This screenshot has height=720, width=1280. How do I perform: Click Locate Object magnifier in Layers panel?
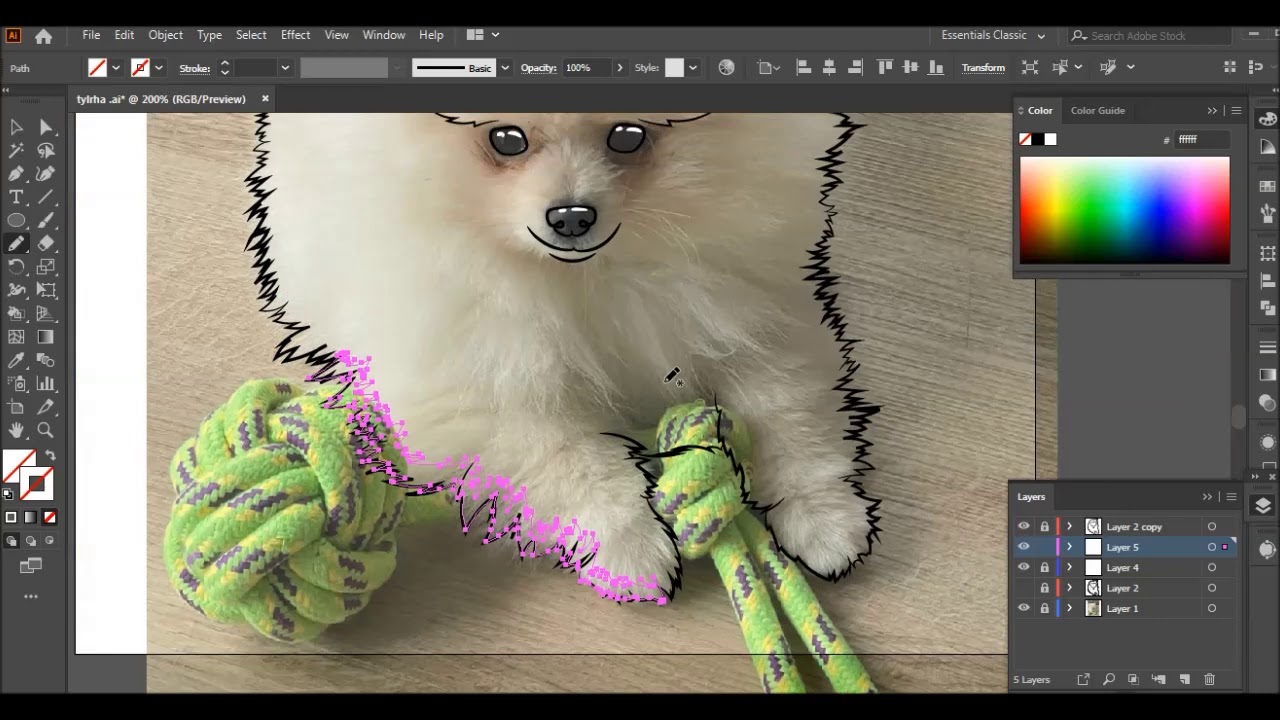[x=1108, y=680]
